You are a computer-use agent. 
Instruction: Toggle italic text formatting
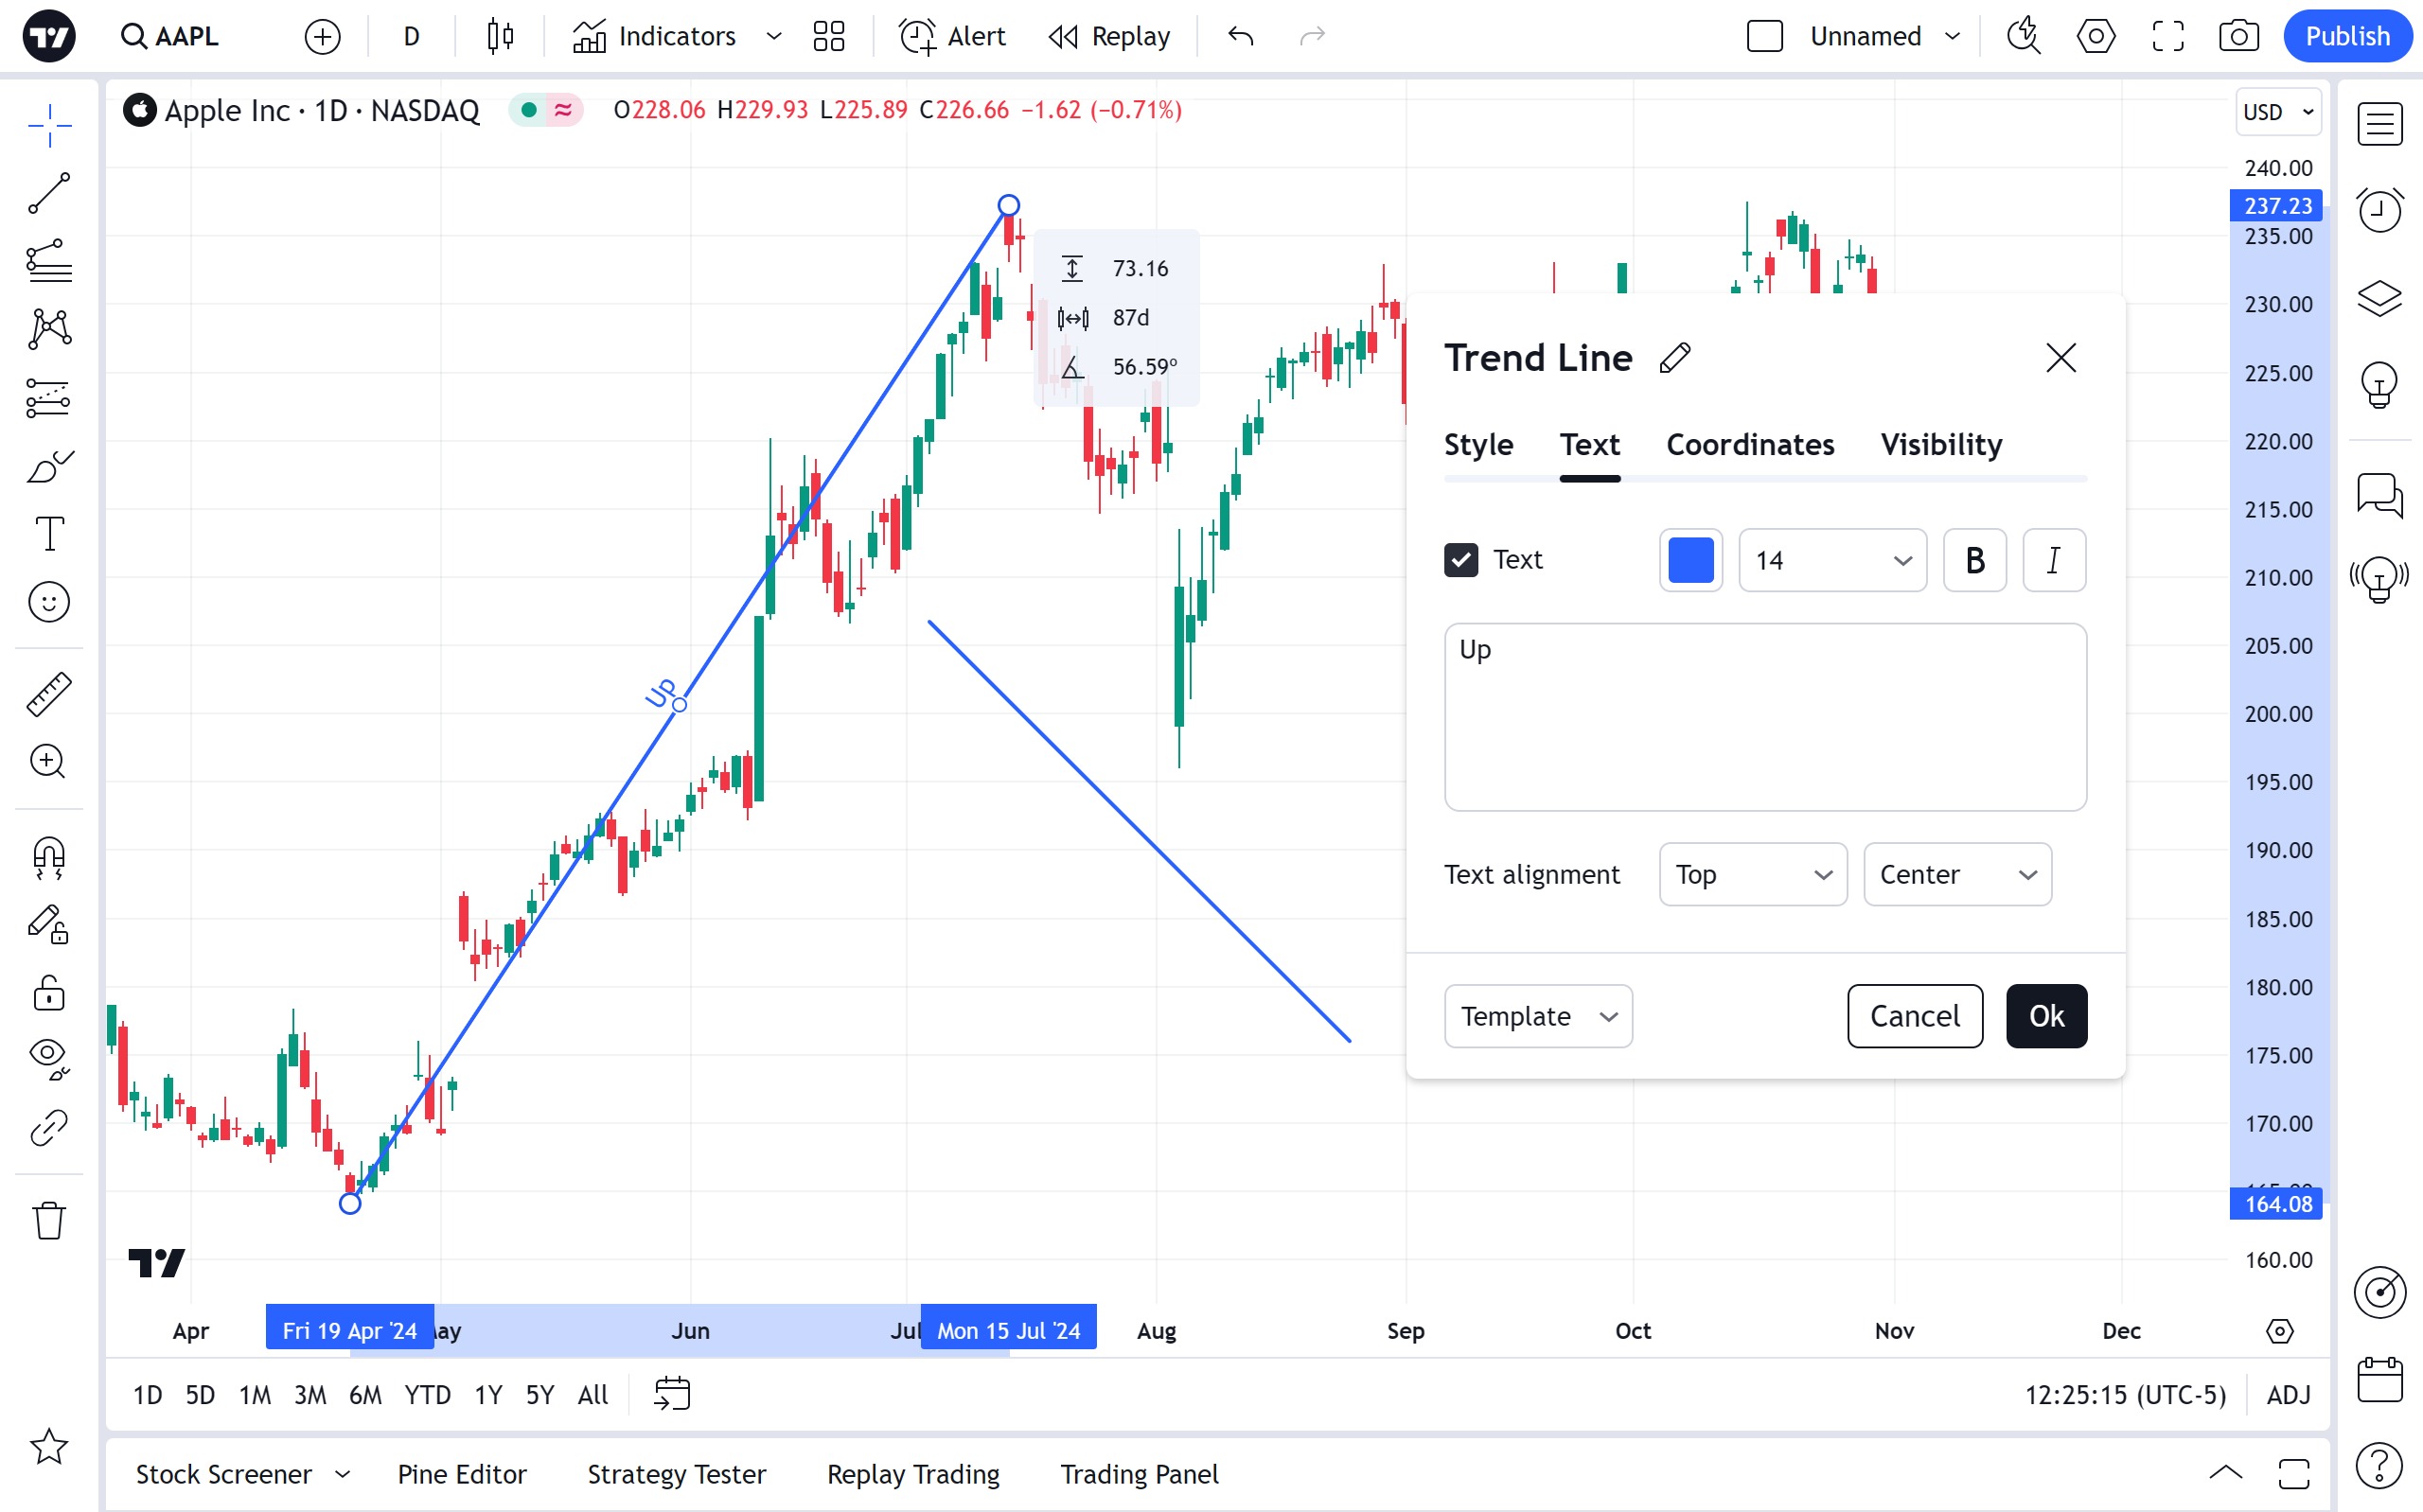(x=2053, y=560)
